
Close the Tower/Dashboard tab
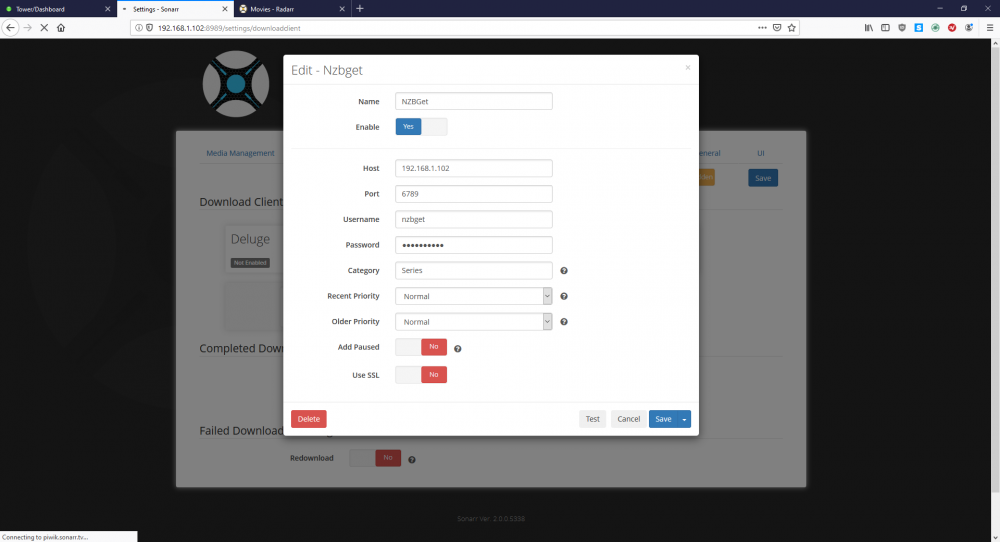[x=107, y=9]
